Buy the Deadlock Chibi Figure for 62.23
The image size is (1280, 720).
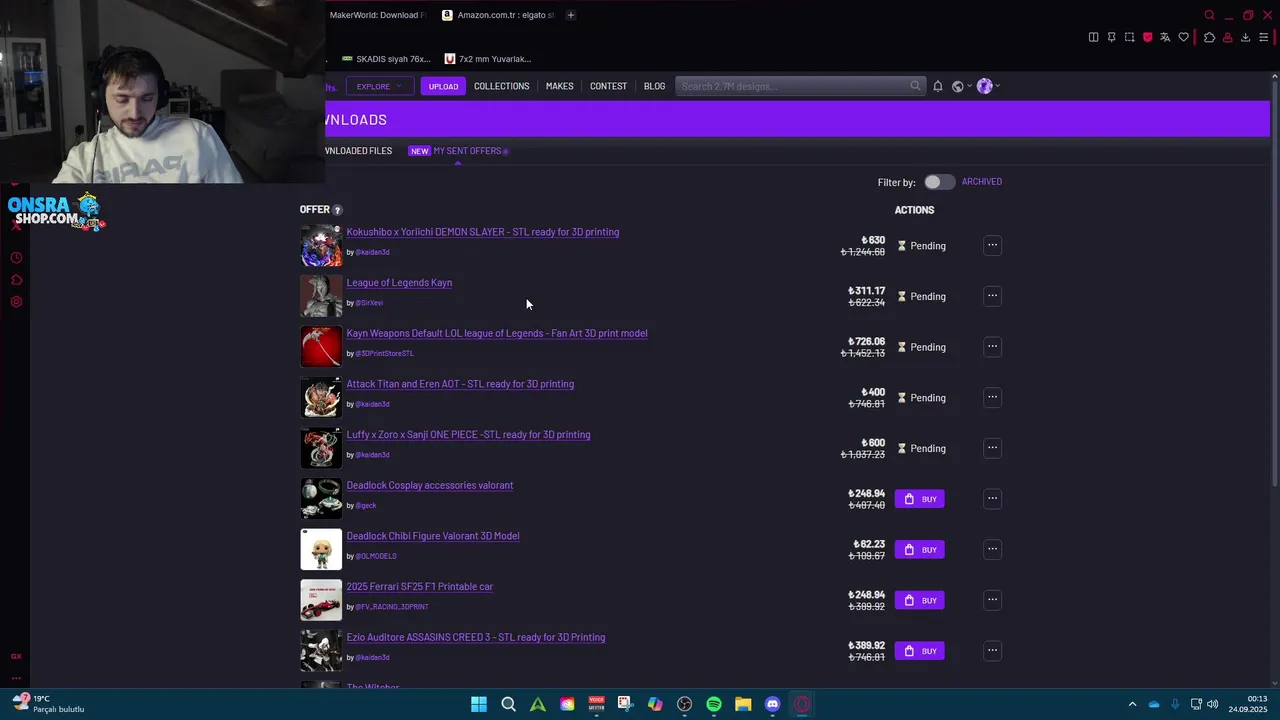point(919,550)
